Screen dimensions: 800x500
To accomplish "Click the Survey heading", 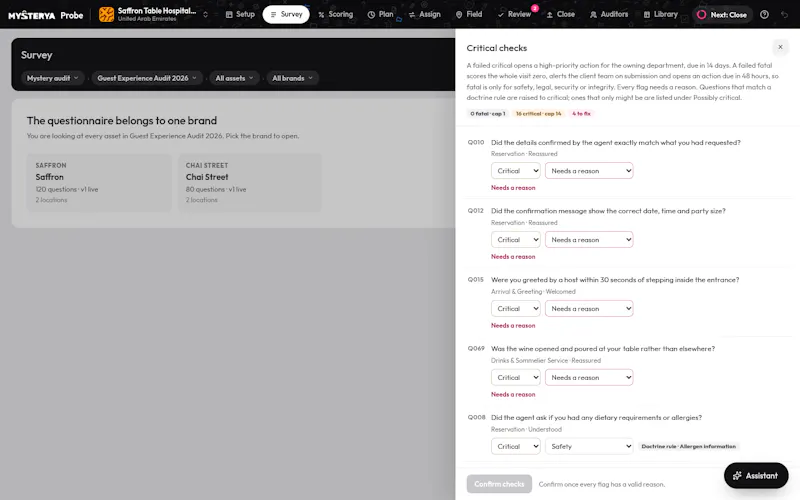I will [x=37, y=55].
